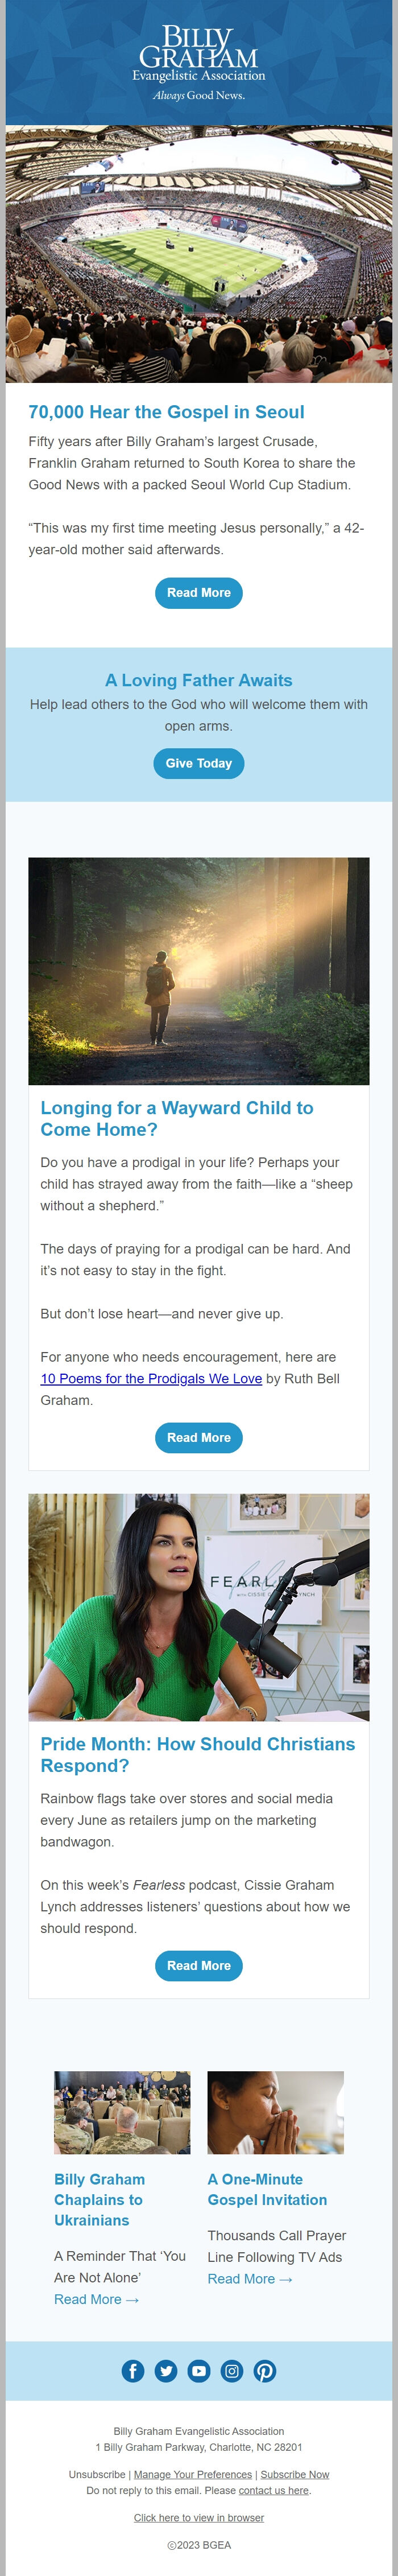Click the Billy Graham Evangelistic Association logo
The image size is (398, 2576).
point(199,60)
